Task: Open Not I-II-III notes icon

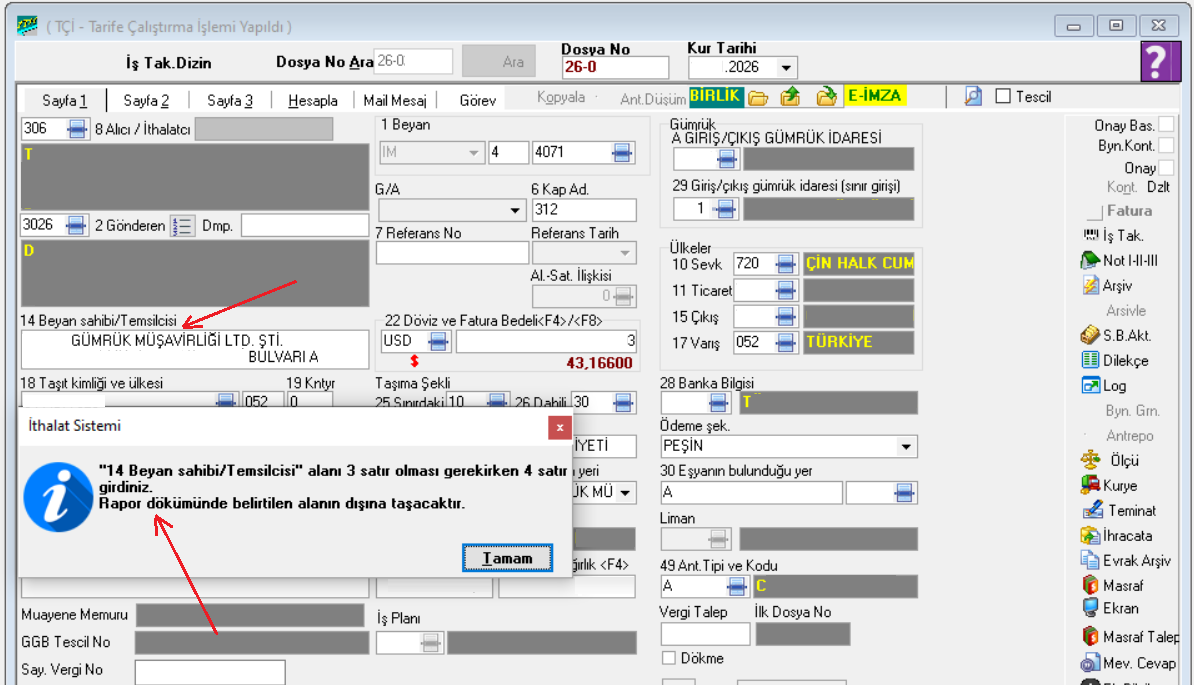Action: coord(1090,260)
